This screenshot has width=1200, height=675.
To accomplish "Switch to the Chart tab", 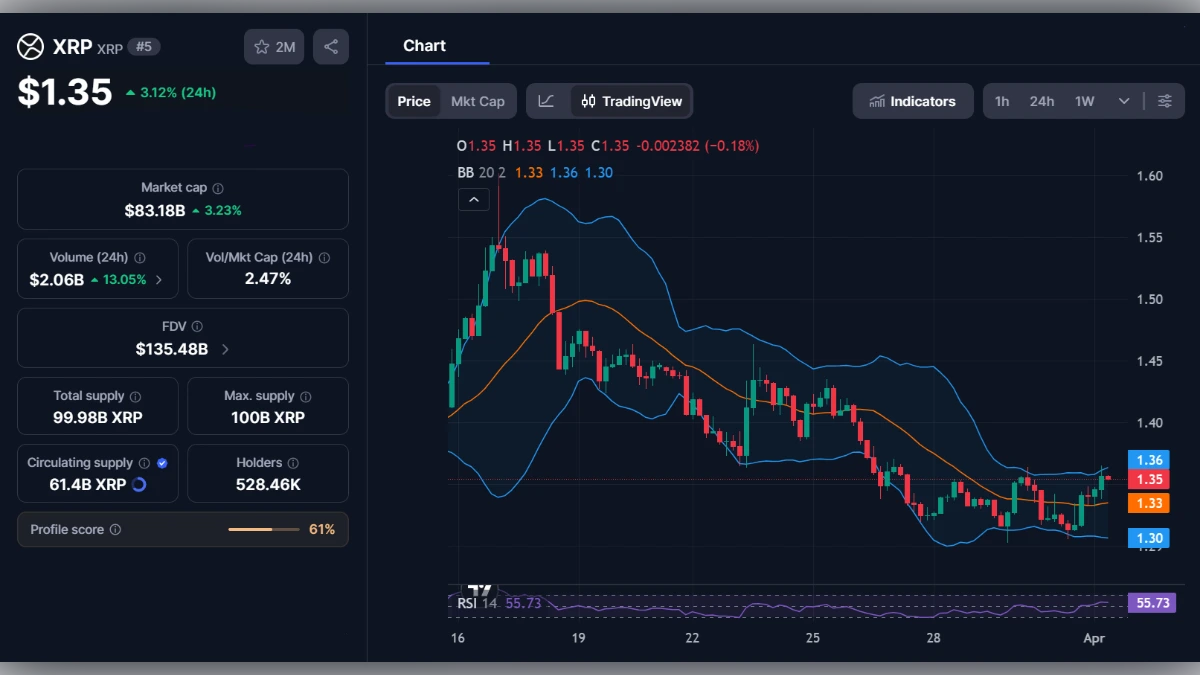I will pos(424,45).
